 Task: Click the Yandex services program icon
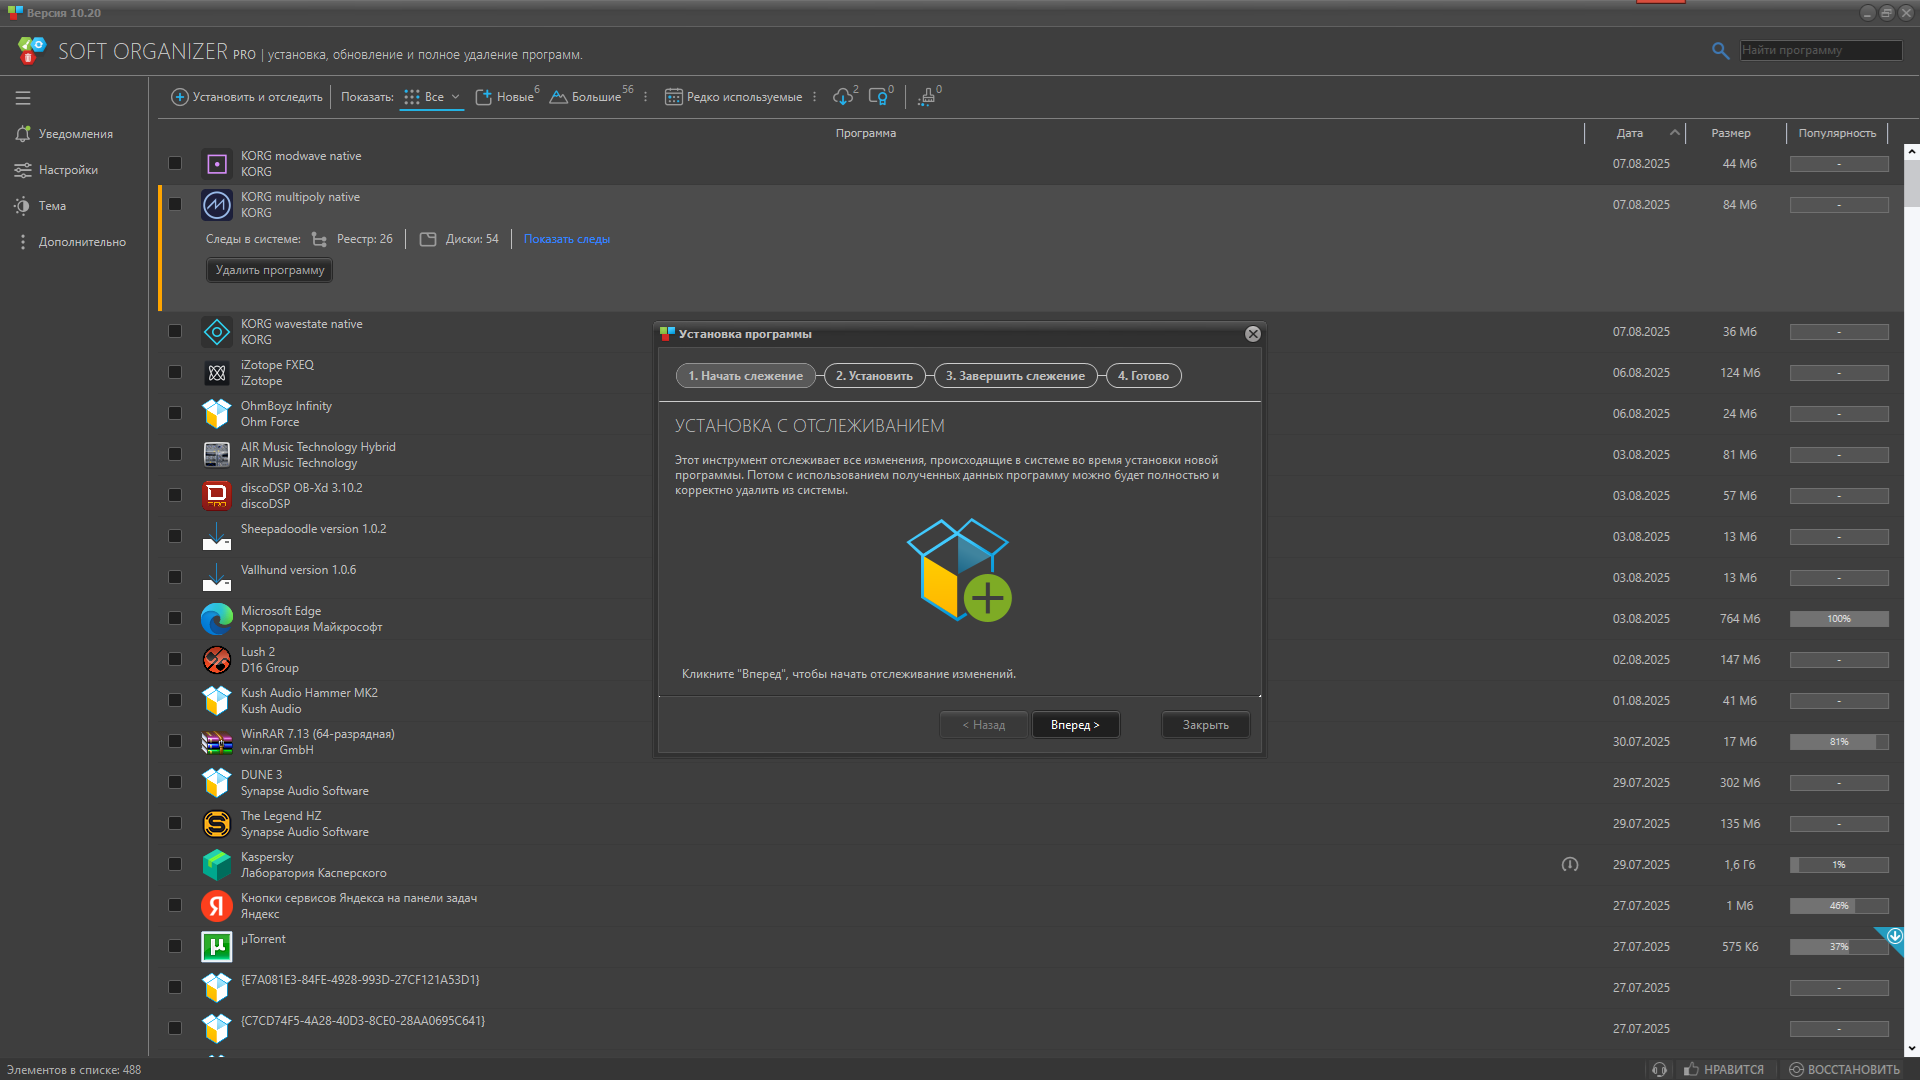(x=217, y=906)
